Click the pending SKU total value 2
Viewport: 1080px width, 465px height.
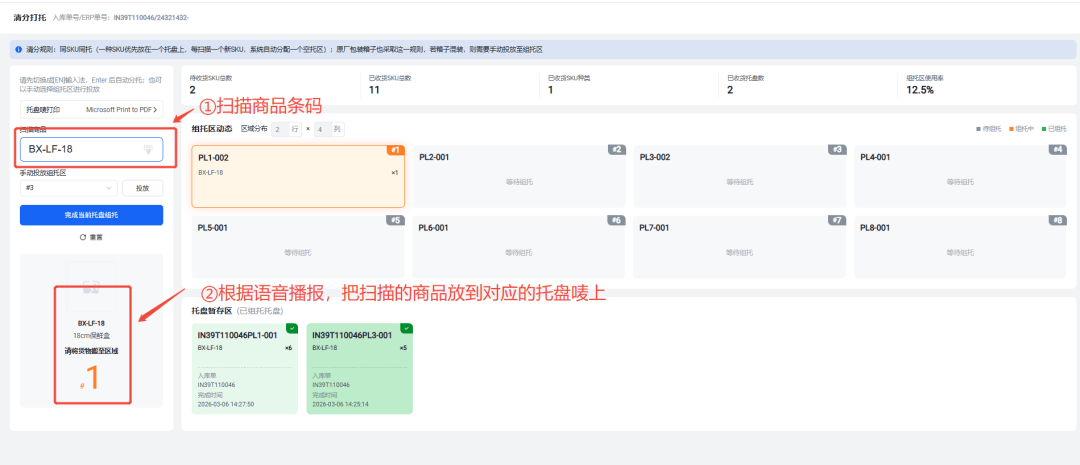tap(193, 90)
